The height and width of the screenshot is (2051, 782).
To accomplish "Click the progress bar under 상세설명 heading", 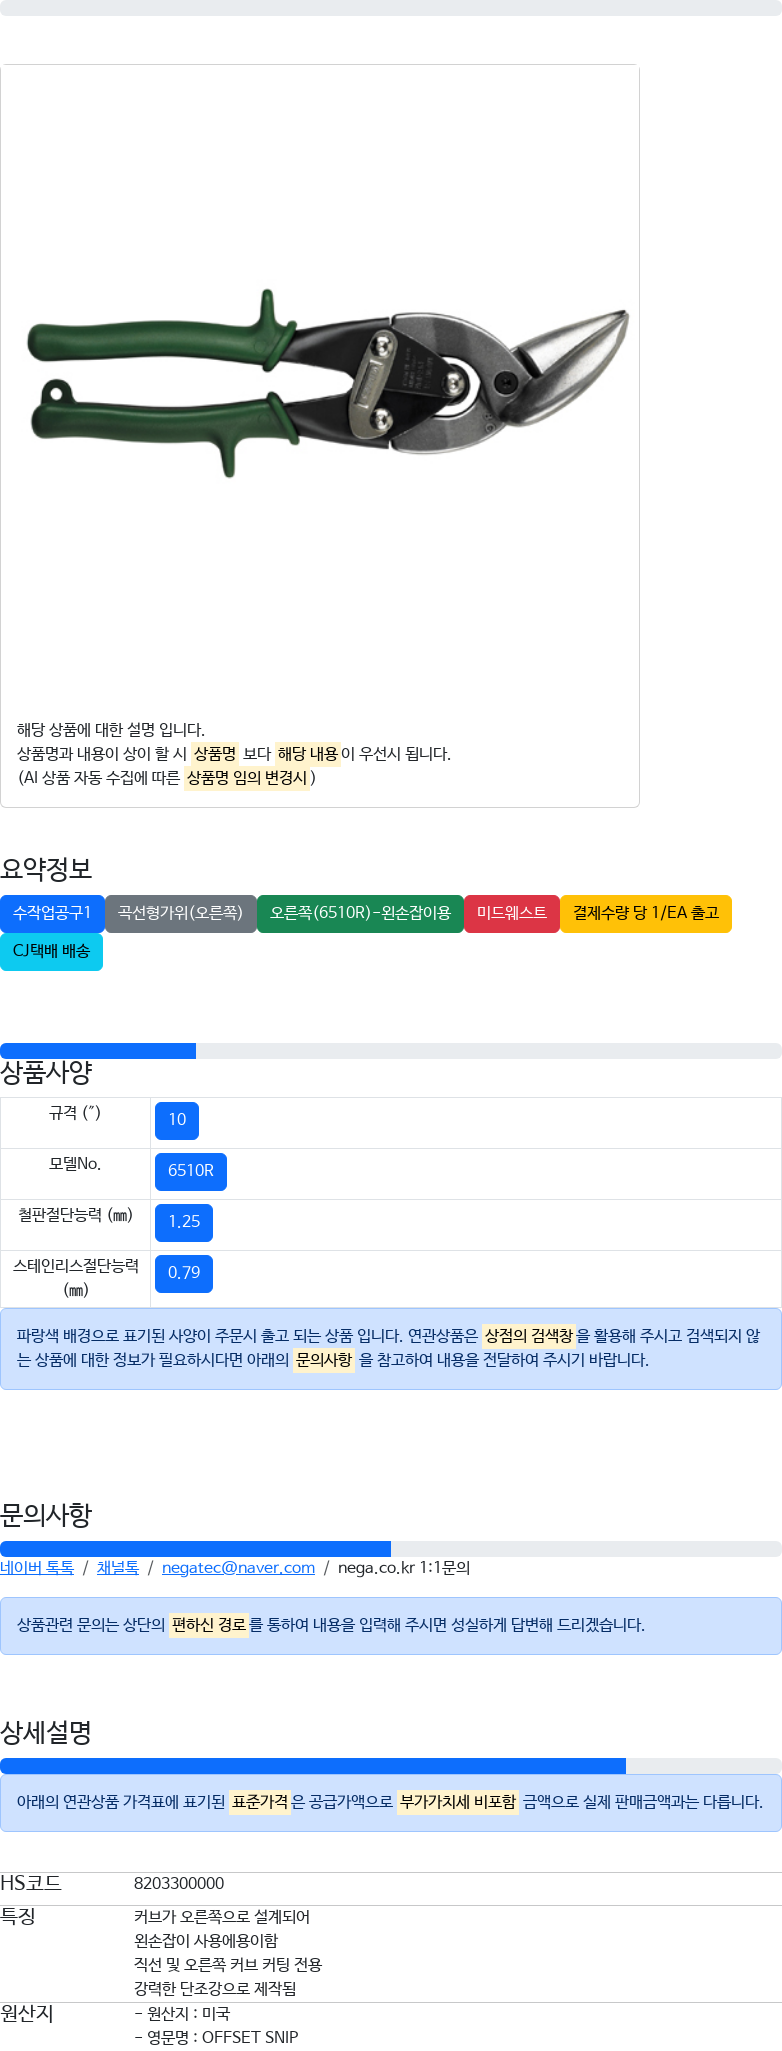I will click(x=391, y=1766).
